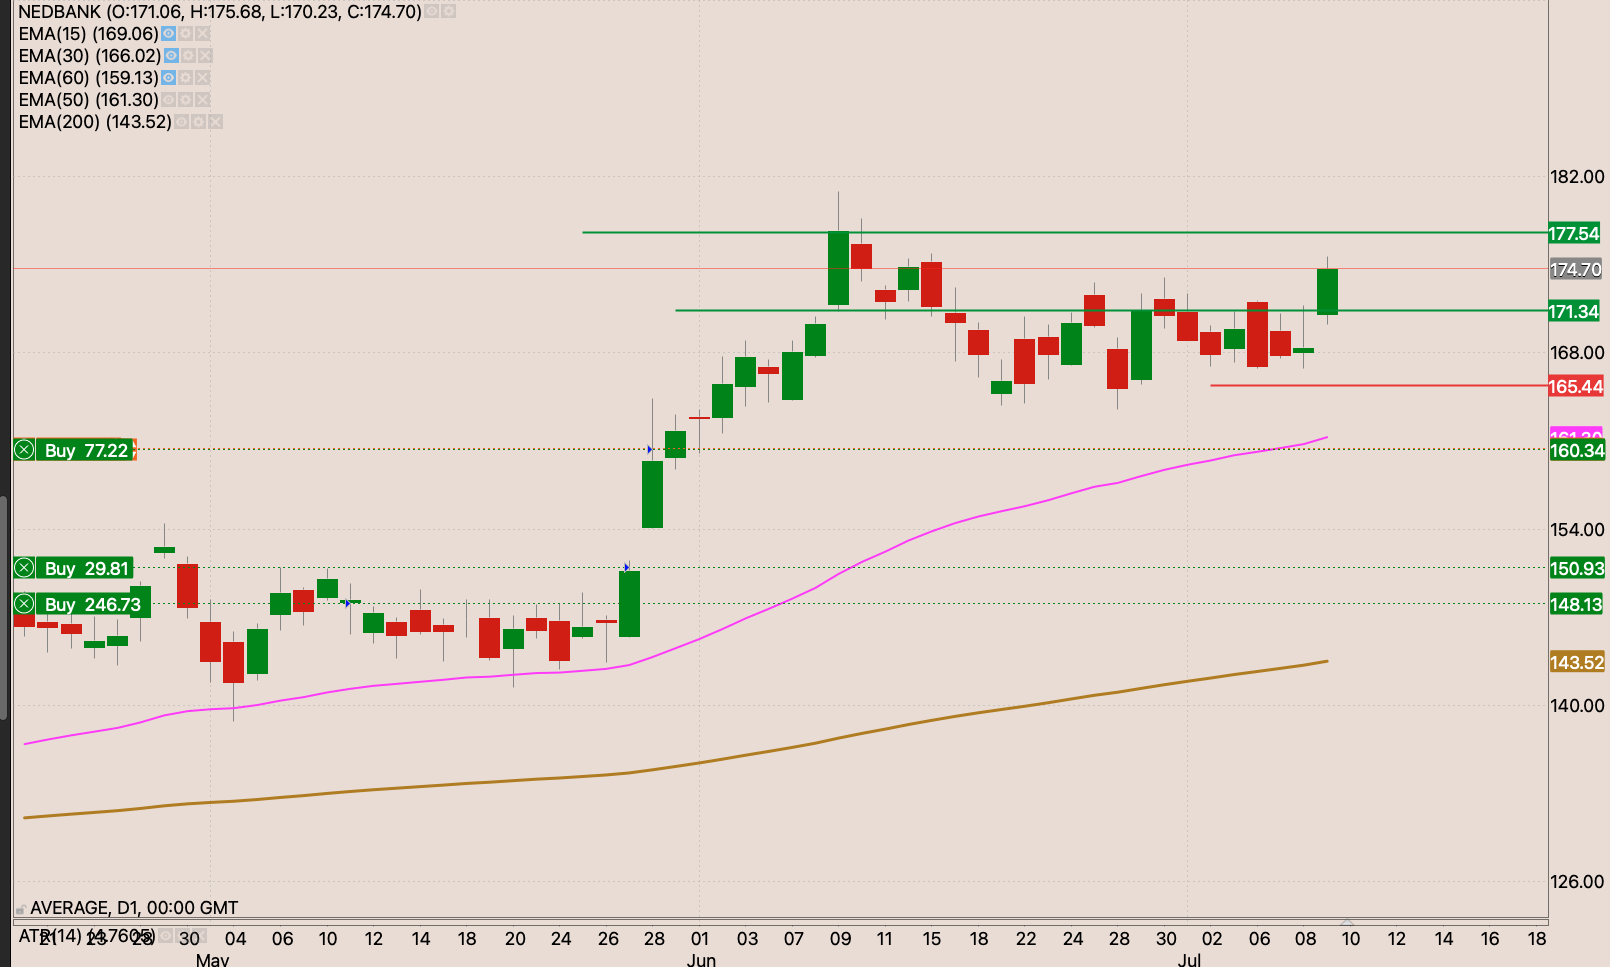Open settings gear for EMA(15) indicator

(186, 33)
